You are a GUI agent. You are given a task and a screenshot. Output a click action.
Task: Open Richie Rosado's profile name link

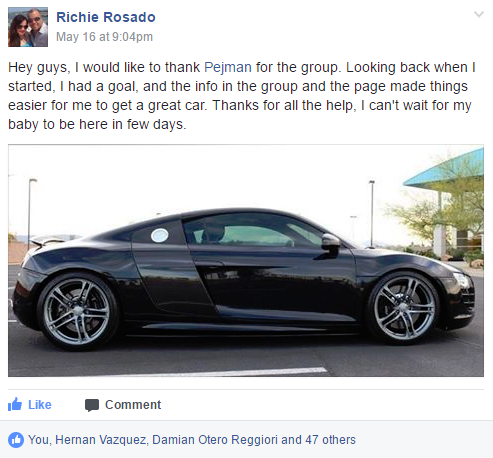pyautogui.click(x=106, y=17)
